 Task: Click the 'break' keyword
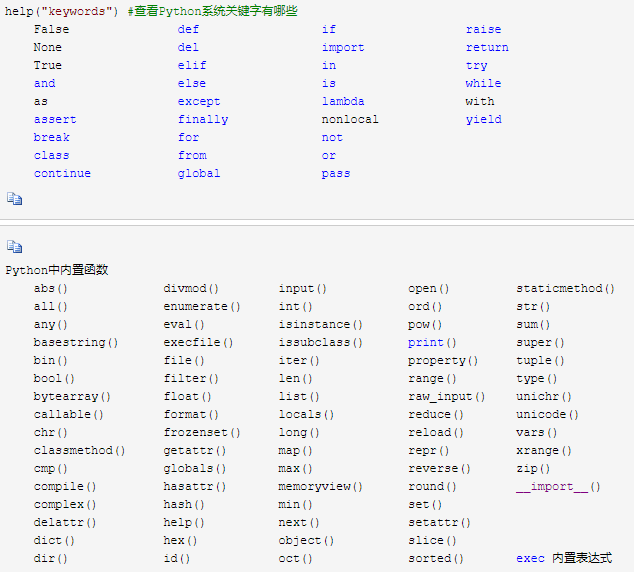point(51,137)
